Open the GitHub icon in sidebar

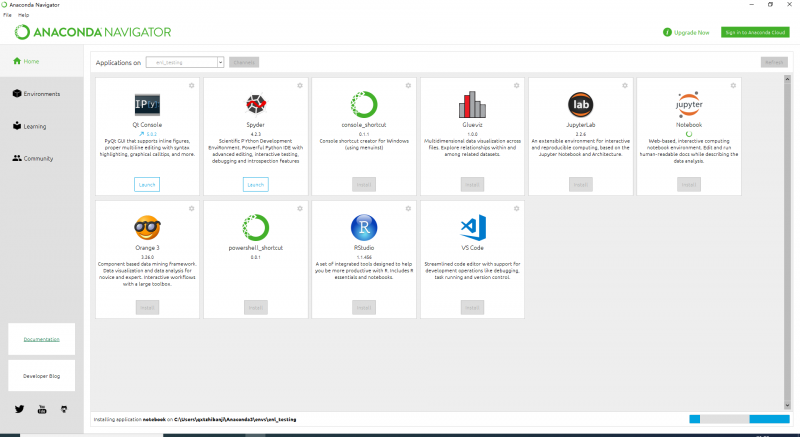click(x=64, y=409)
